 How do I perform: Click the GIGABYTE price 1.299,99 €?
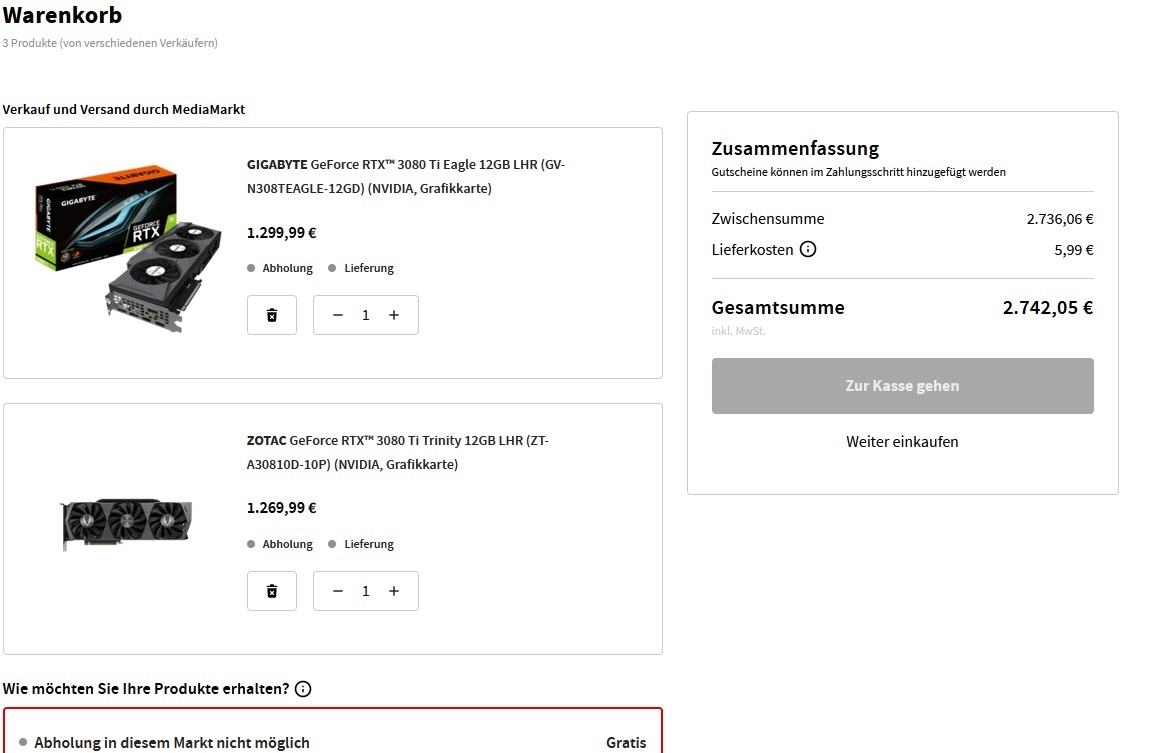(x=282, y=233)
